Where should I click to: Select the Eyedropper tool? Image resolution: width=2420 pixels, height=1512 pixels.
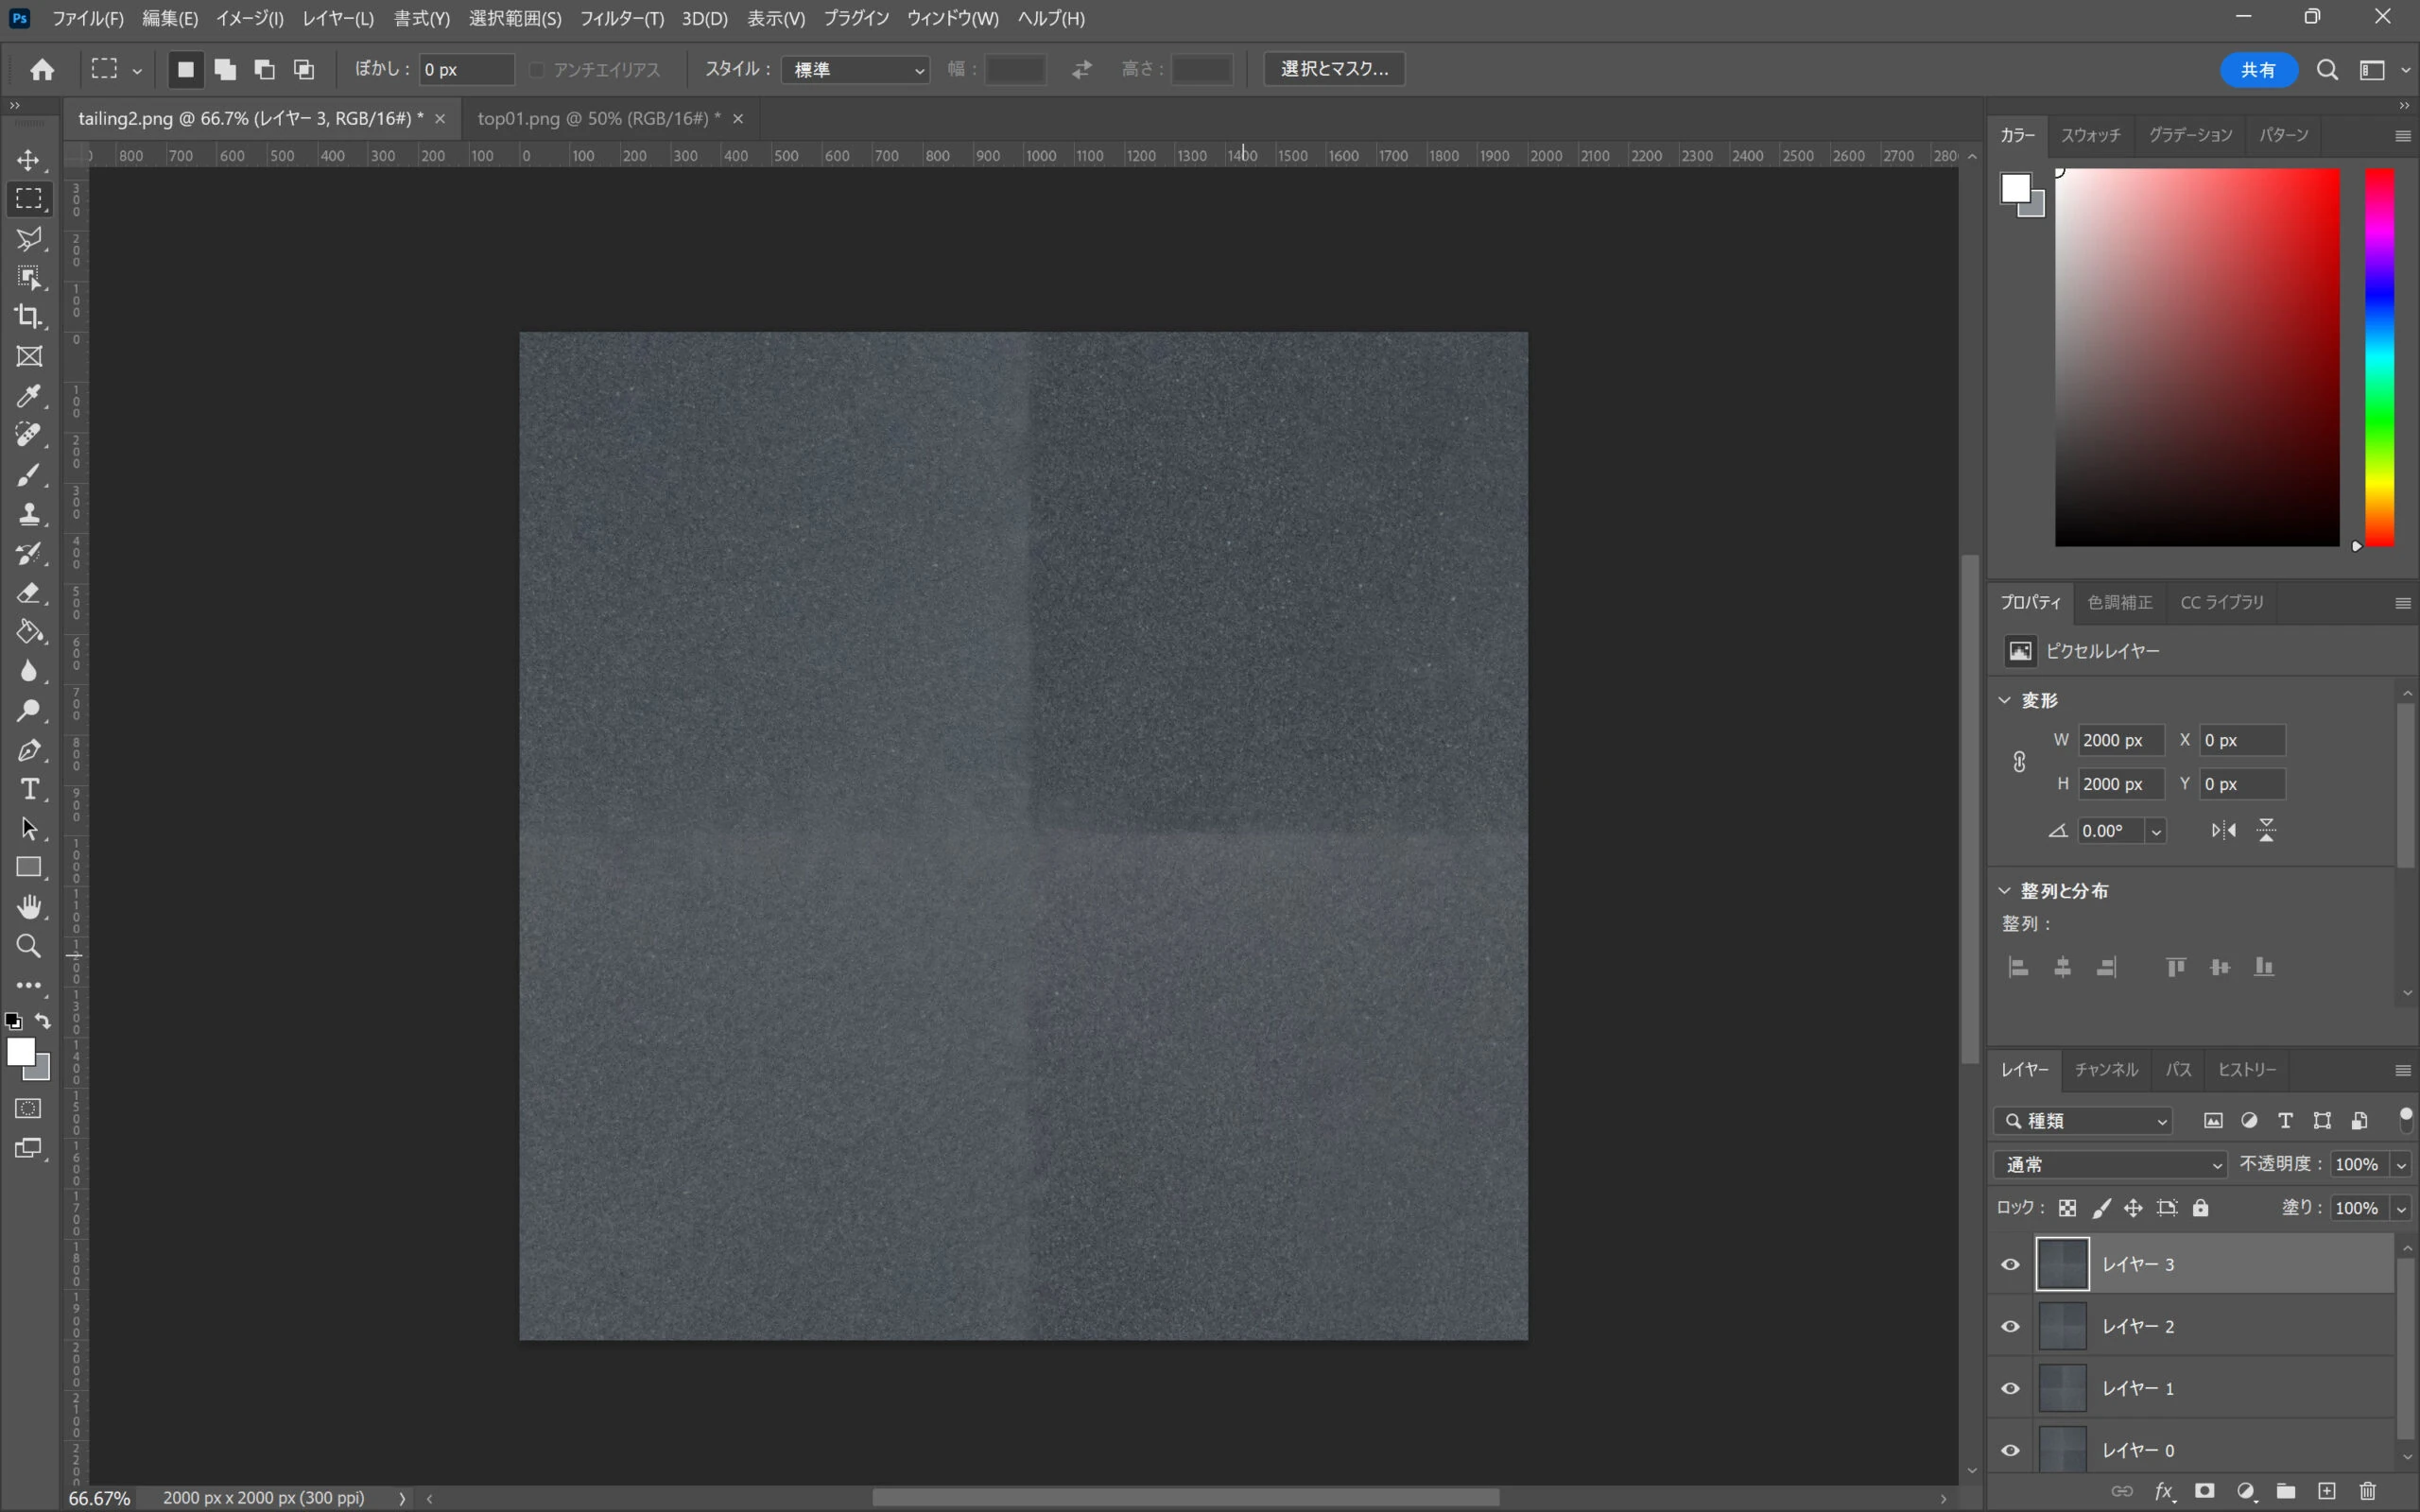pos(28,396)
